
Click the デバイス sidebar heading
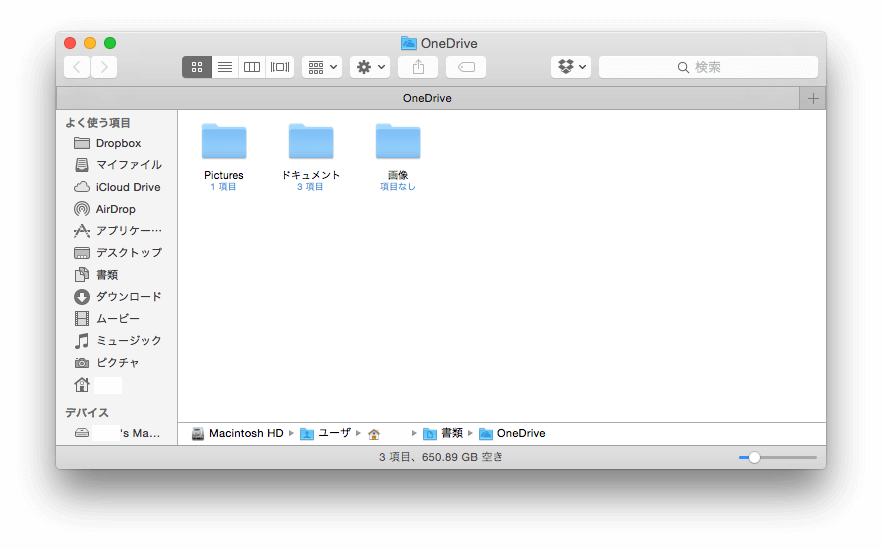coord(87,413)
